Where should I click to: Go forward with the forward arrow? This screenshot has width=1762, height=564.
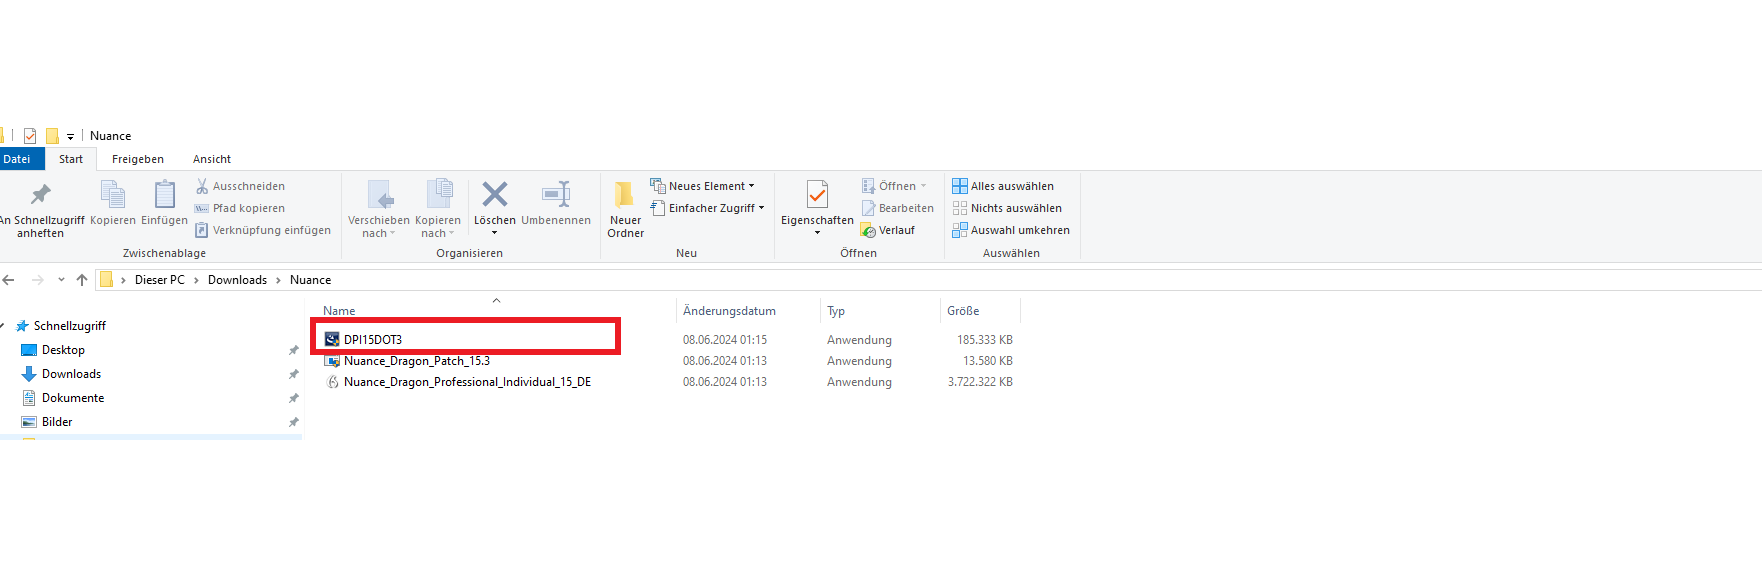(37, 280)
